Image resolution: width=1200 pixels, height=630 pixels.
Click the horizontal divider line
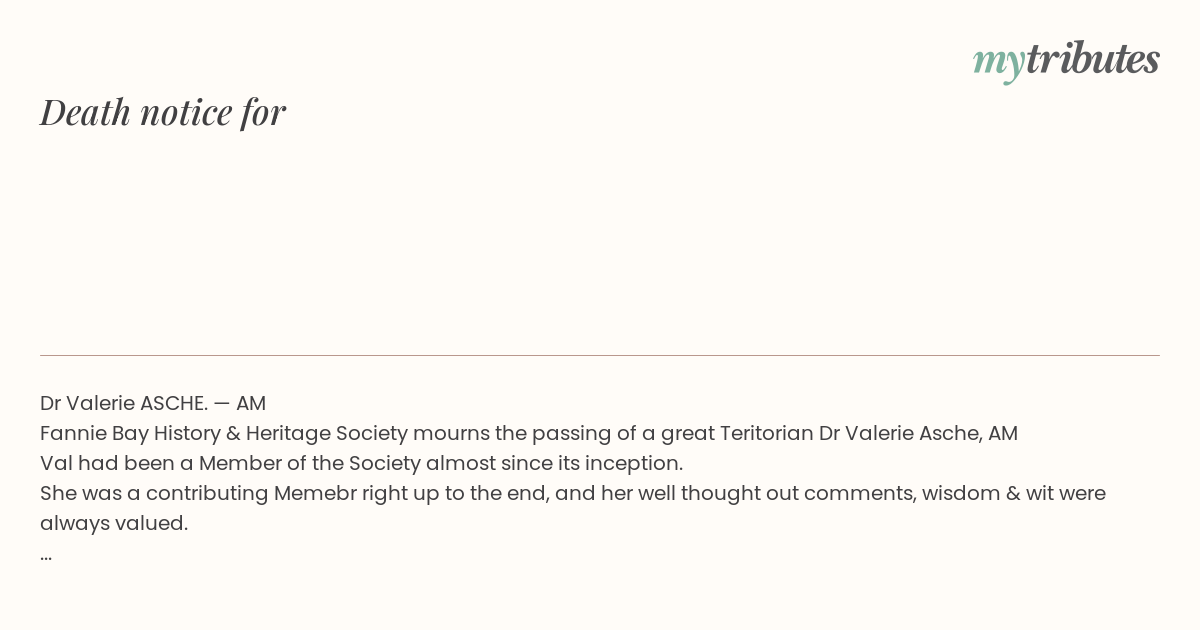(x=600, y=355)
